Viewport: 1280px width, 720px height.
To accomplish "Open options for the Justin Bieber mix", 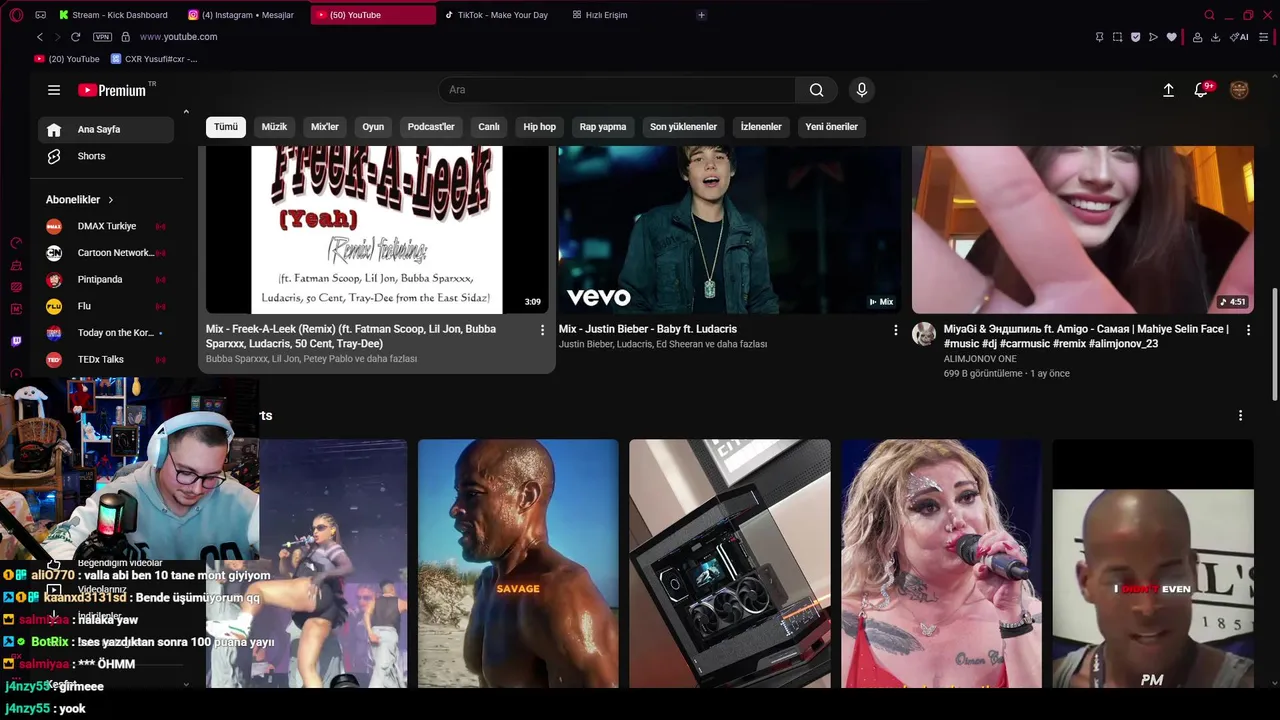I will point(895,330).
